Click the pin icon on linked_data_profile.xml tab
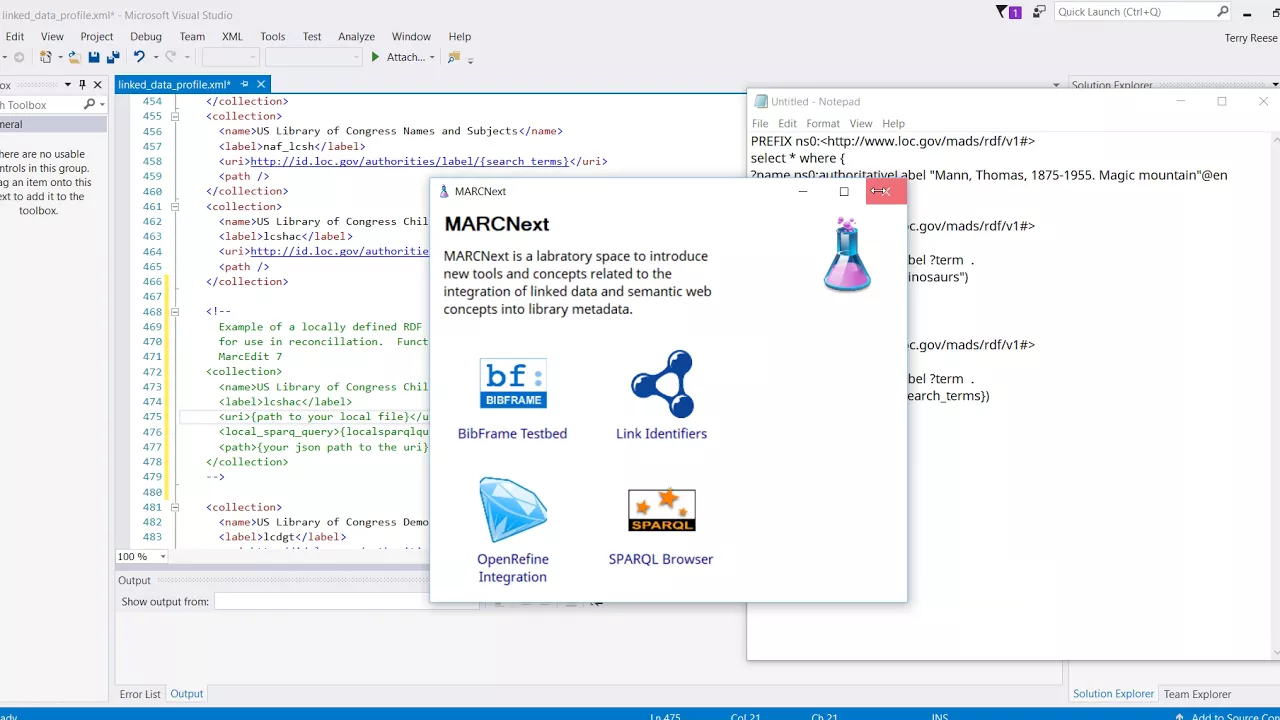The image size is (1280, 720). coord(245,85)
